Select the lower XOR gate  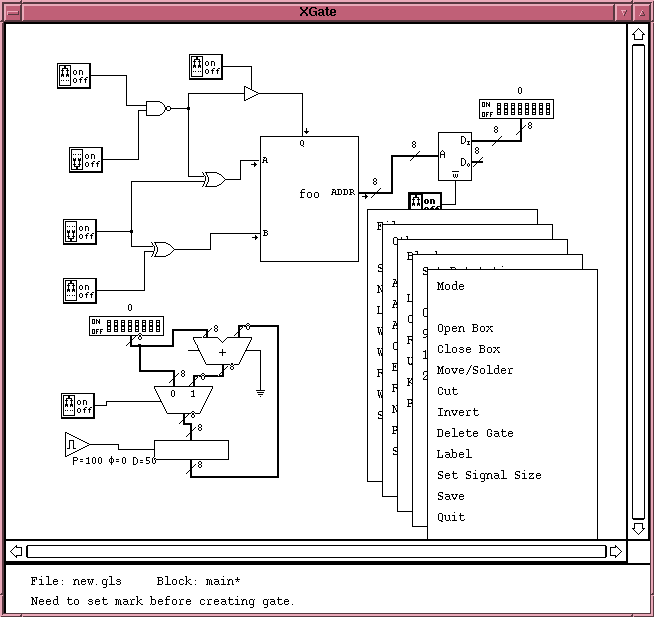(161, 249)
